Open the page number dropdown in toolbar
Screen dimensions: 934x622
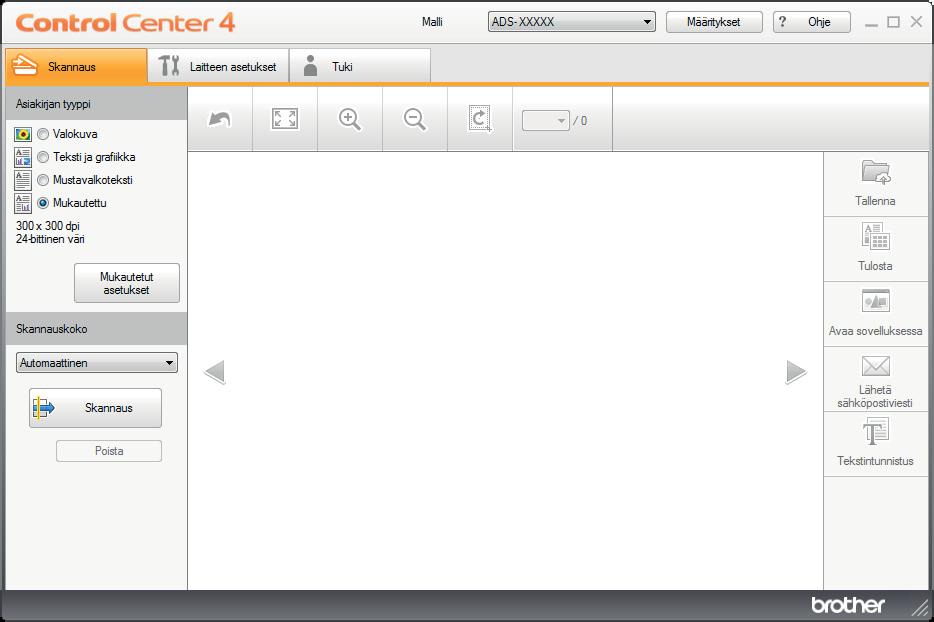(546, 121)
